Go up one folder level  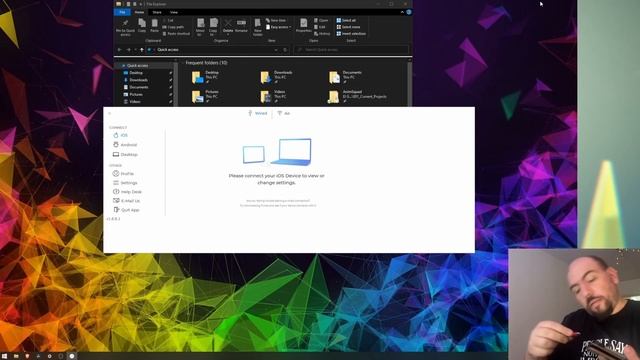point(142,50)
